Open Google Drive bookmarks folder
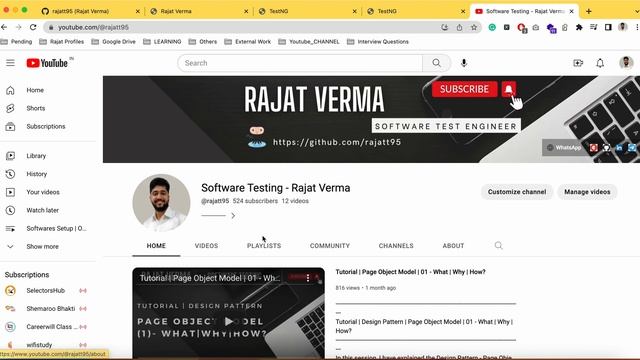 113,42
